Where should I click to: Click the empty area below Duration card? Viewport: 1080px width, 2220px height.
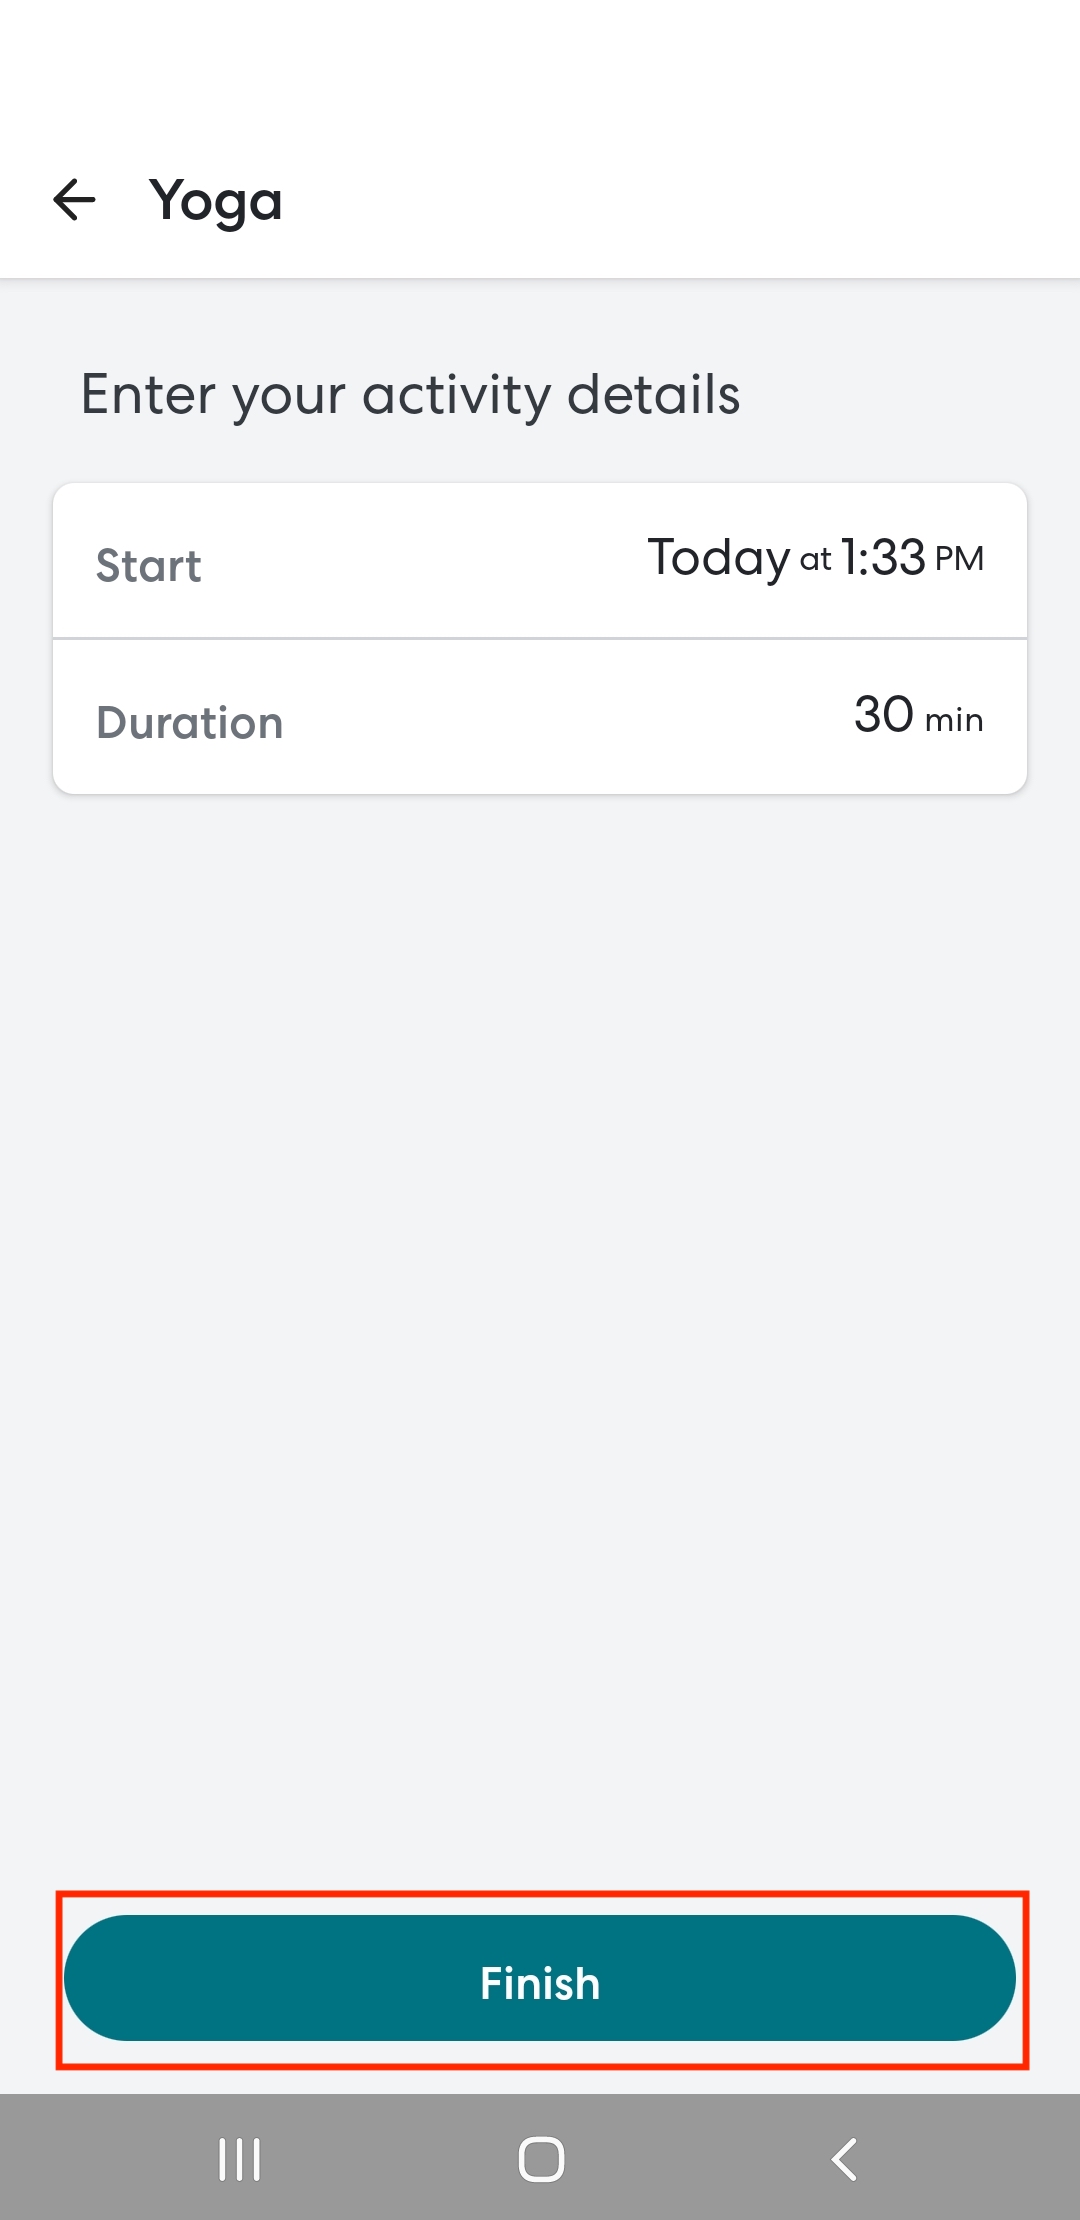click(x=540, y=1300)
